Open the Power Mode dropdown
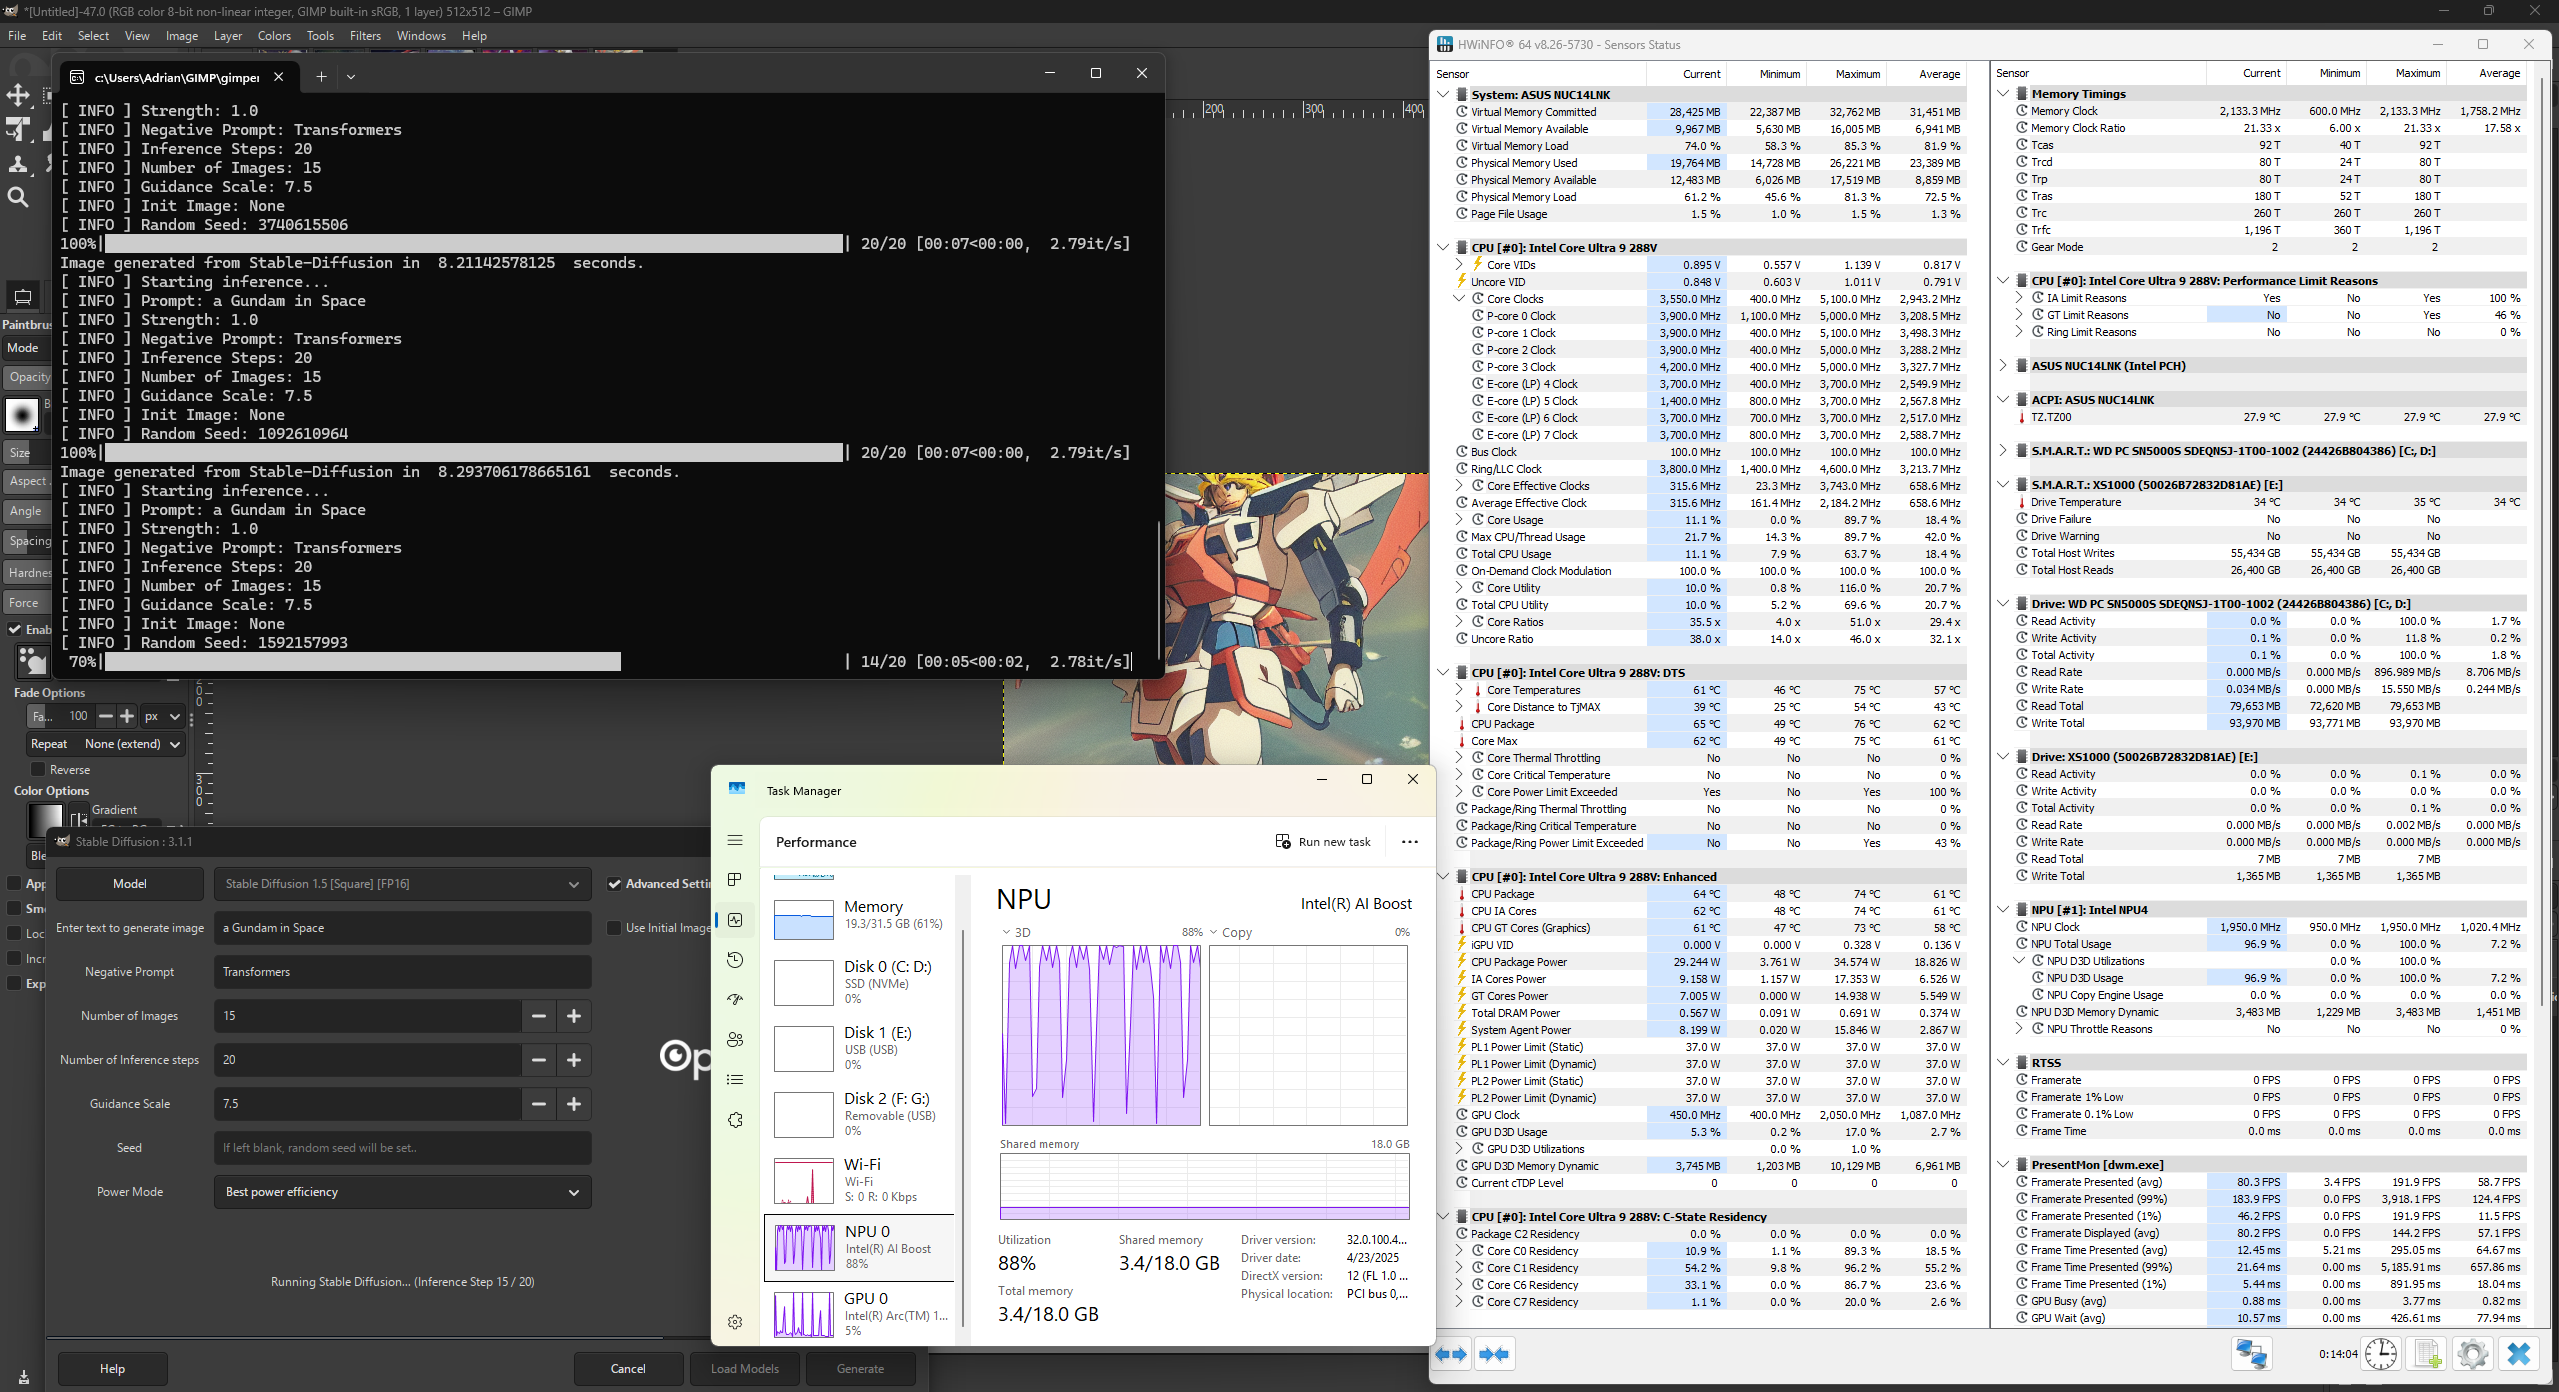The width and height of the screenshot is (2559, 1392). [x=402, y=1192]
